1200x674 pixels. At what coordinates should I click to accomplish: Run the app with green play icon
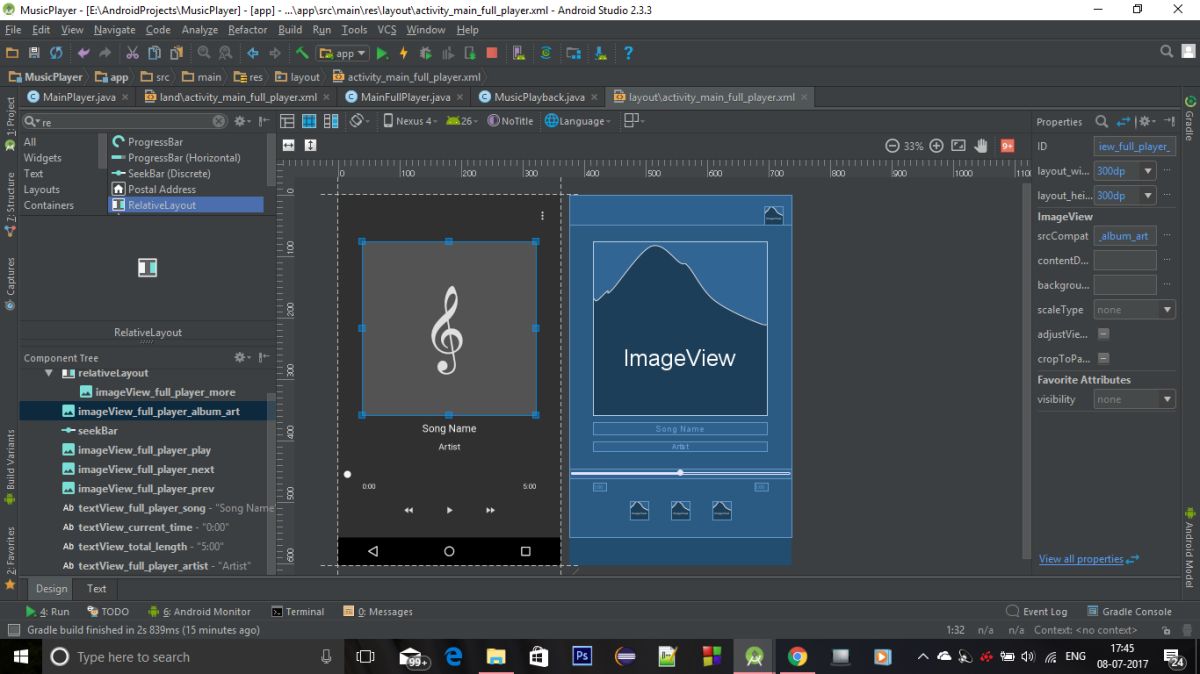point(382,53)
